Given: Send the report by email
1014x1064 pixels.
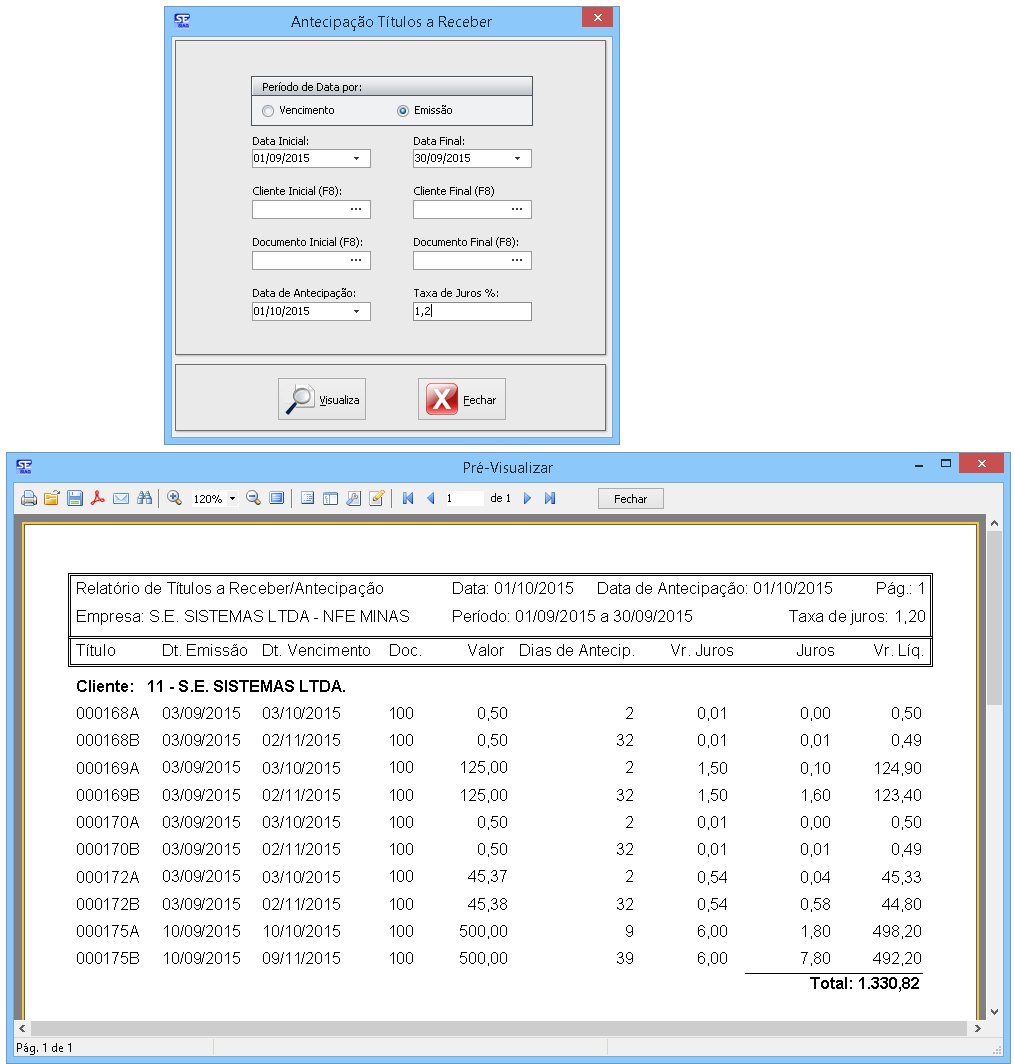Looking at the screenshot, I should tap(121, 498).
